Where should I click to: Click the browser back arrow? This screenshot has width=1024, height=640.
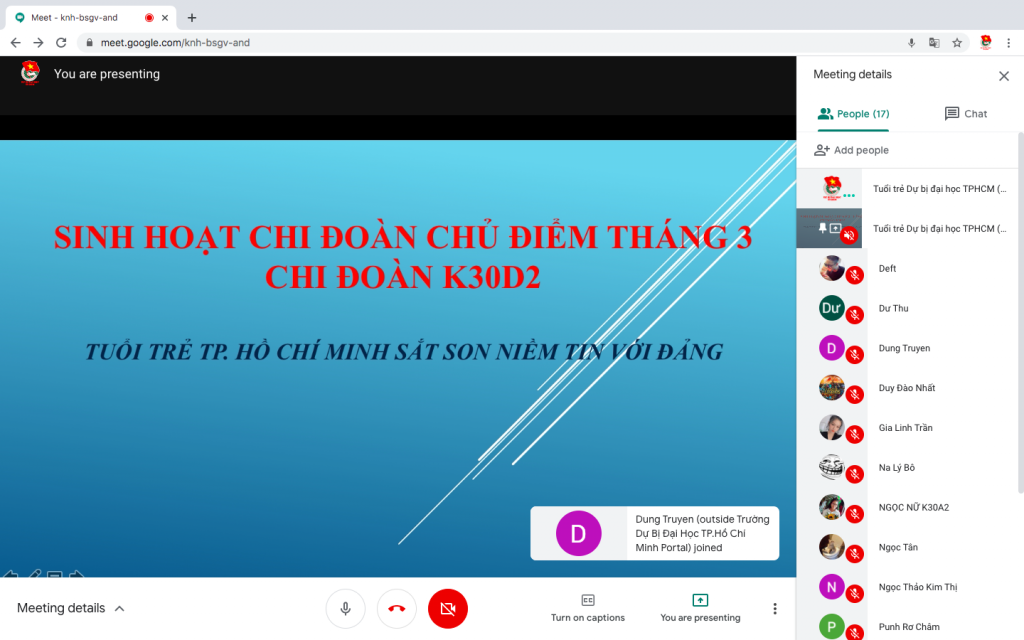click(x=16, y=42)
